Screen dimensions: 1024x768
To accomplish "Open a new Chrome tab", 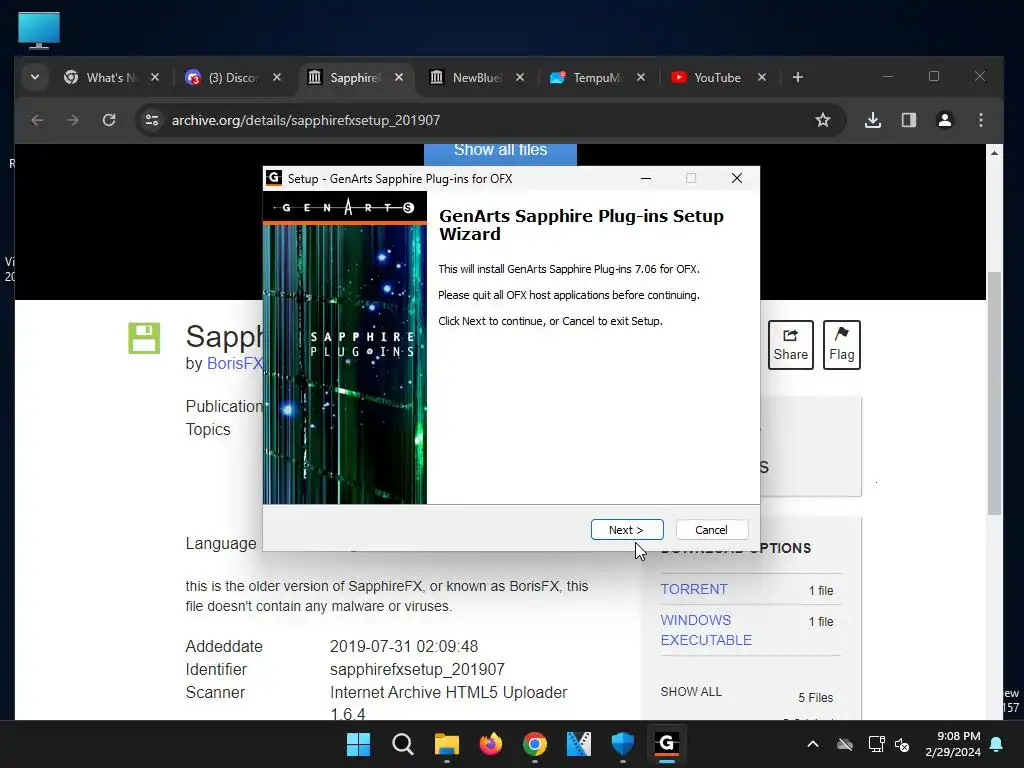I will click(797, 78).
